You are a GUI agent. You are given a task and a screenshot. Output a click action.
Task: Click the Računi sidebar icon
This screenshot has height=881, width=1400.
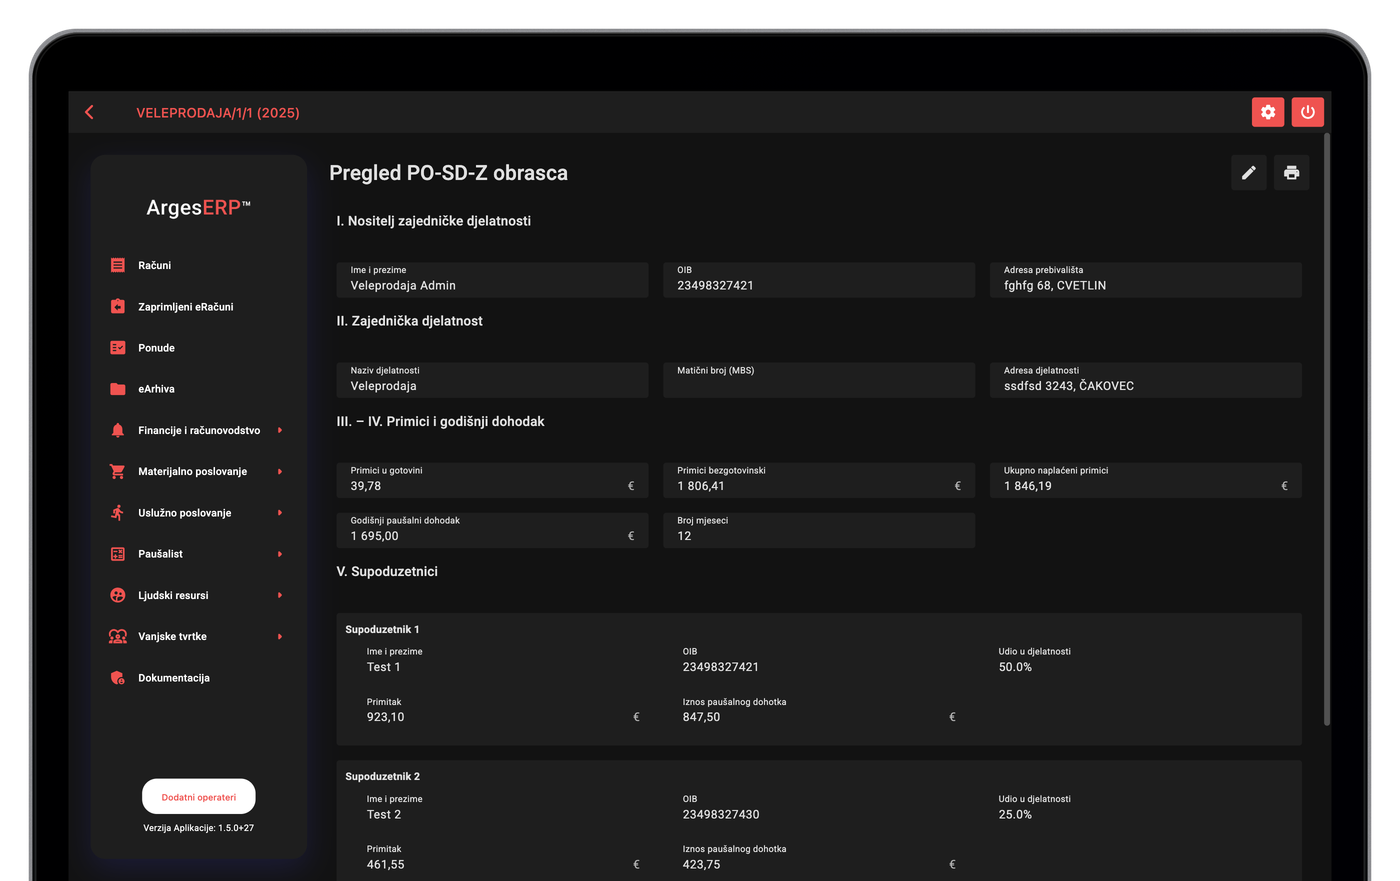(x=118, y=265)
